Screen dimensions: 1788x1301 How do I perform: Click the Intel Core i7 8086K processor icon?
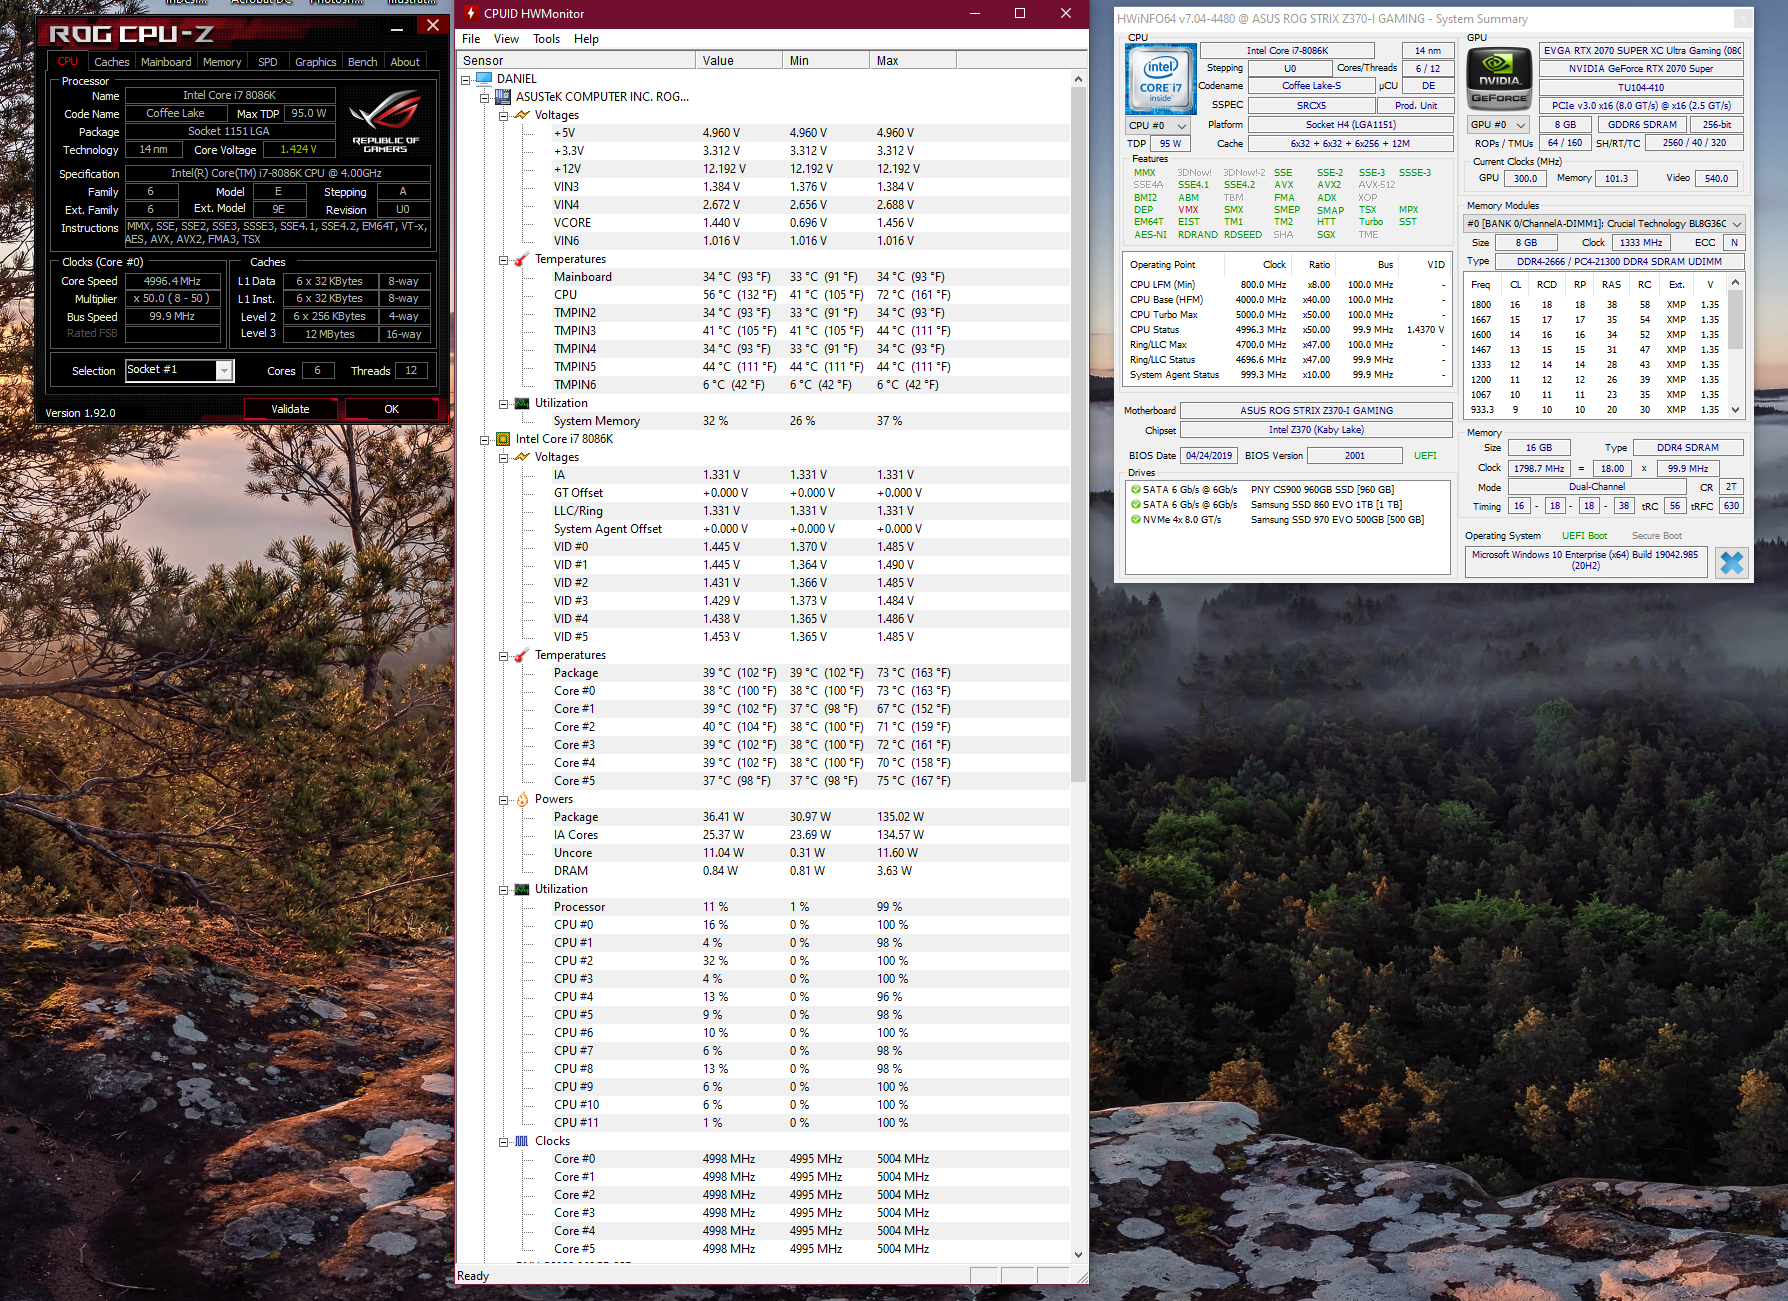coord(503,439)
